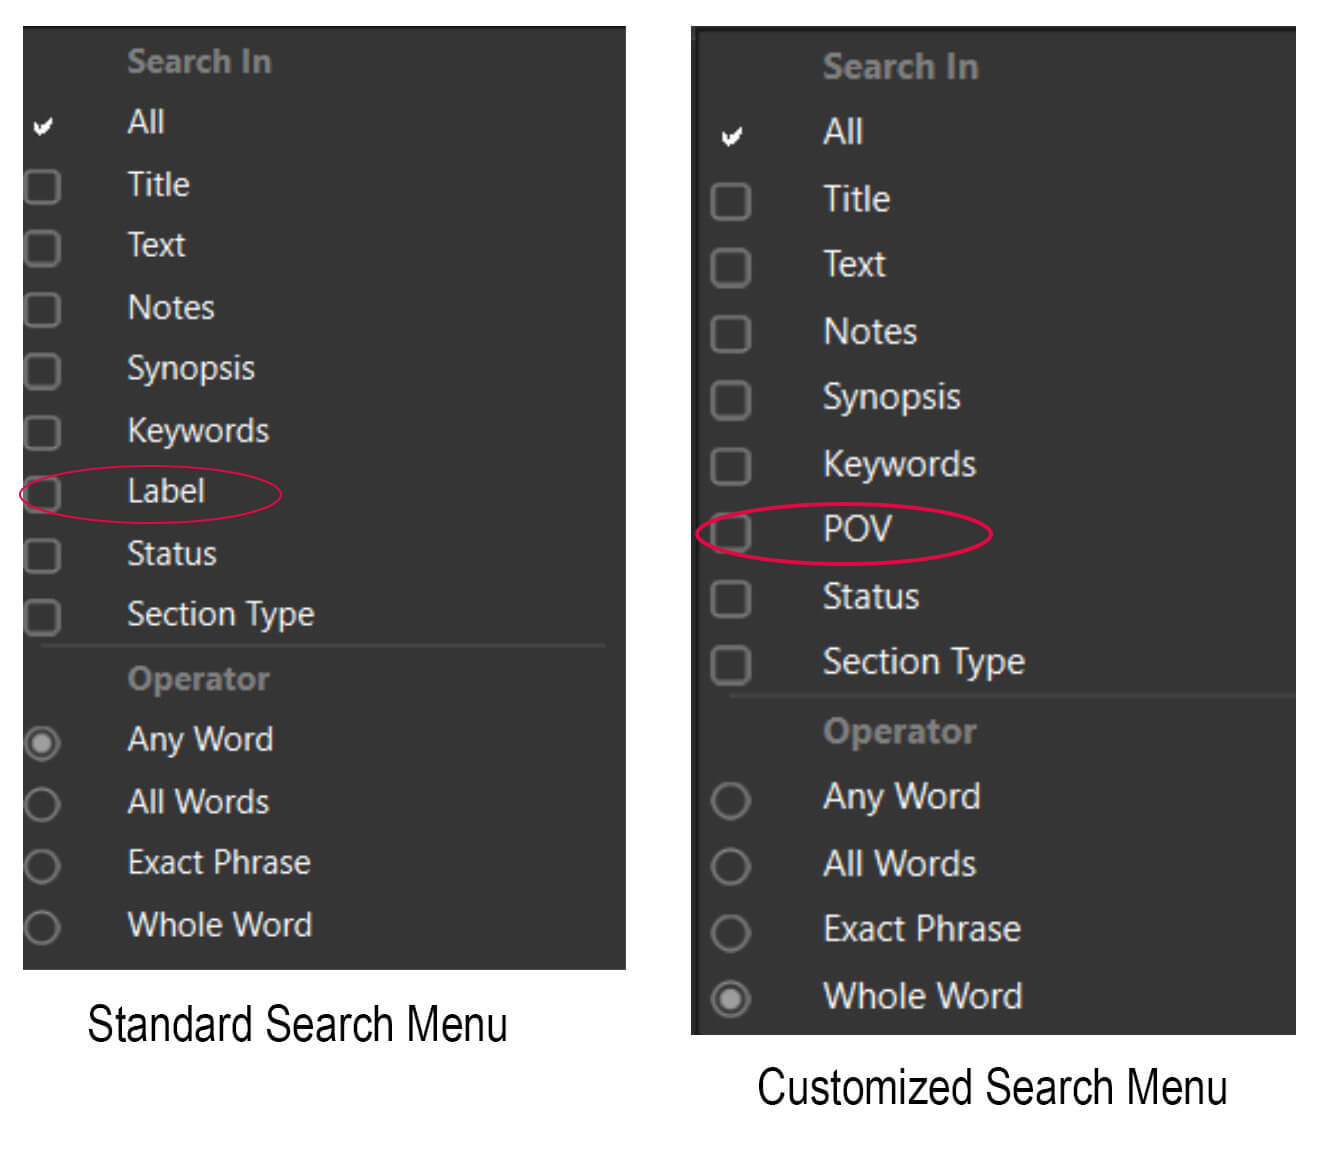Check Section Type in the standard menu
Screen dimensions: 1323x1151
43,616
